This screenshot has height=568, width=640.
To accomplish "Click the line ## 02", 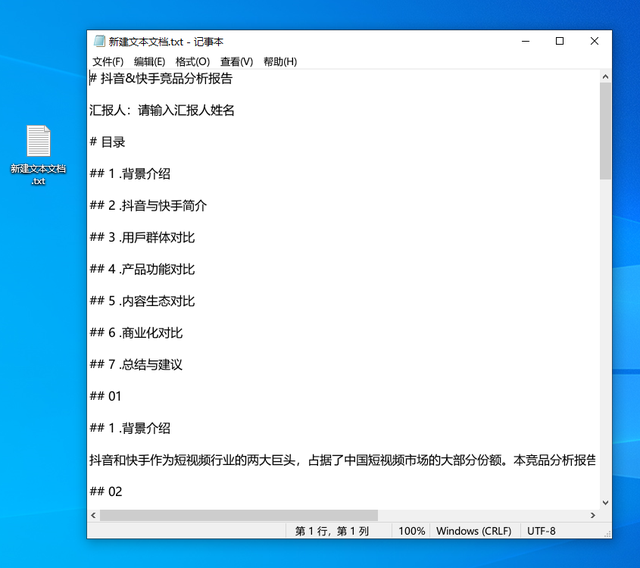I will (x=106, y=492).
